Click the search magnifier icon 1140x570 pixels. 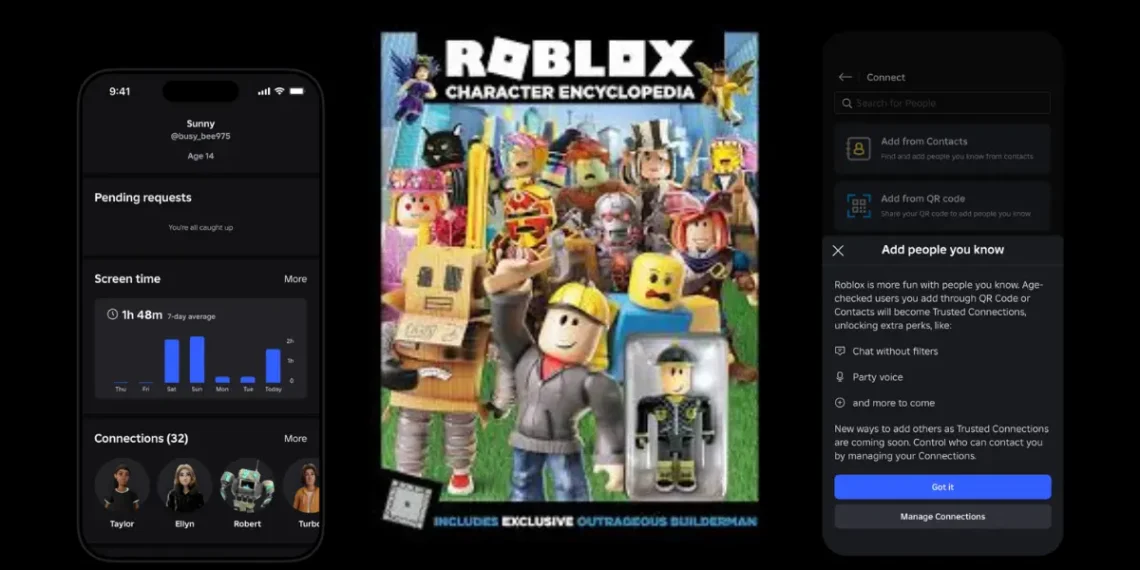pyautogui.click(x=847, y=103)
